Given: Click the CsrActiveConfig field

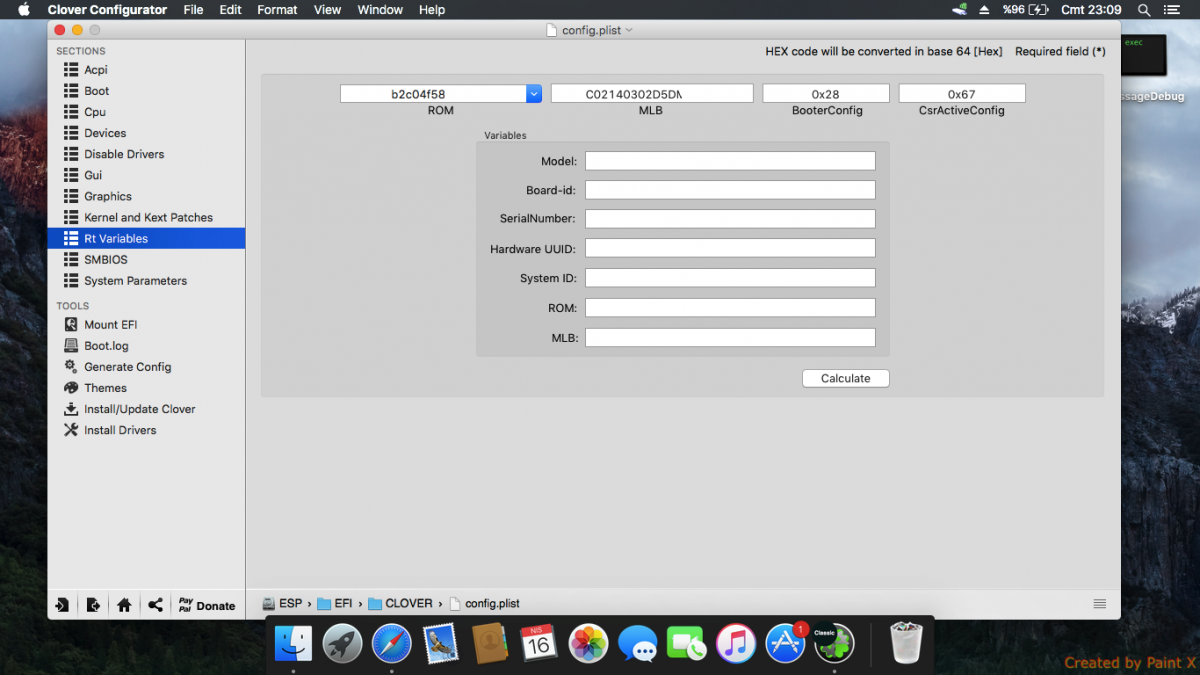Looking at the screenshot, I should pos(961,94).
